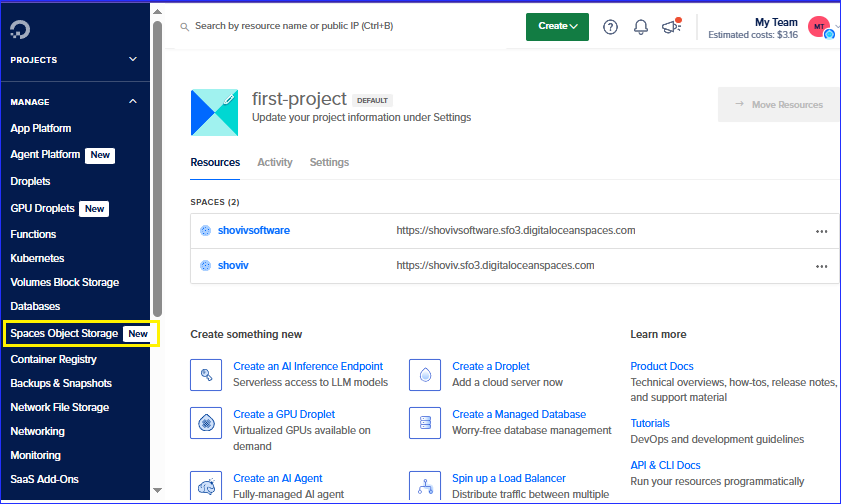Click the first-project logo icon

(214, 112)
